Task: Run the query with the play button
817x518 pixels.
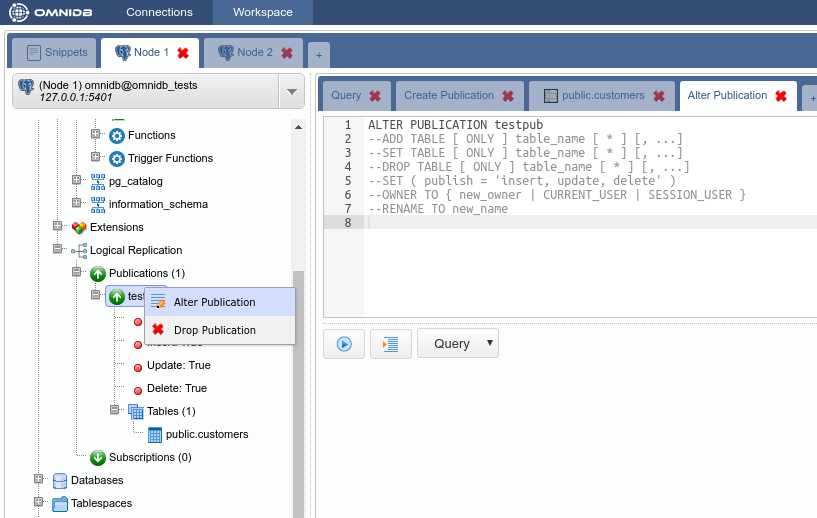Action: [x=343, y=343]
